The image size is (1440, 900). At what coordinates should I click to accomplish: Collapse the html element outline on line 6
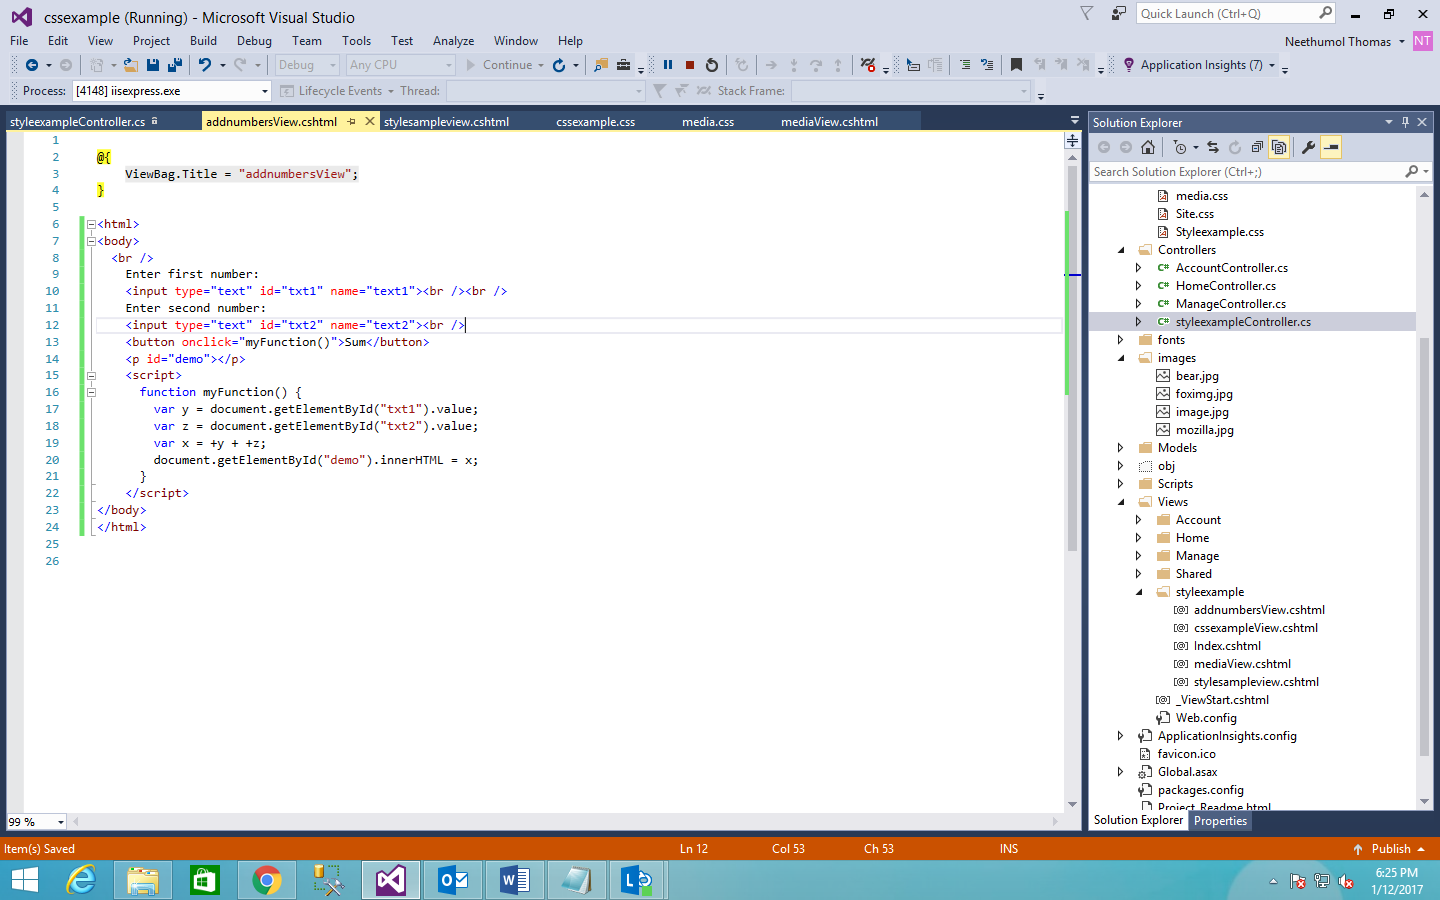click(x=91, y=224)
